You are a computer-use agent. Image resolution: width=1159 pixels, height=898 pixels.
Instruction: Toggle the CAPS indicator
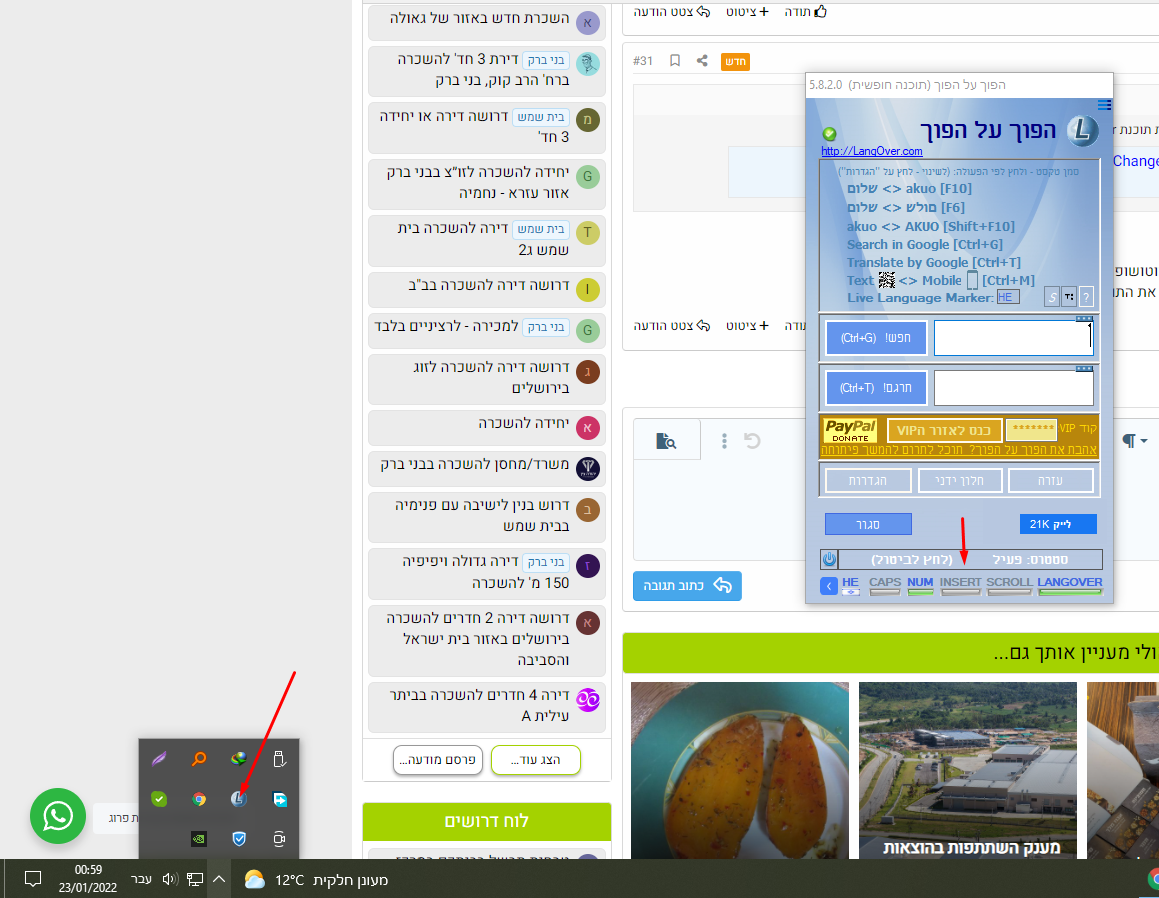[x=885, y=585]
